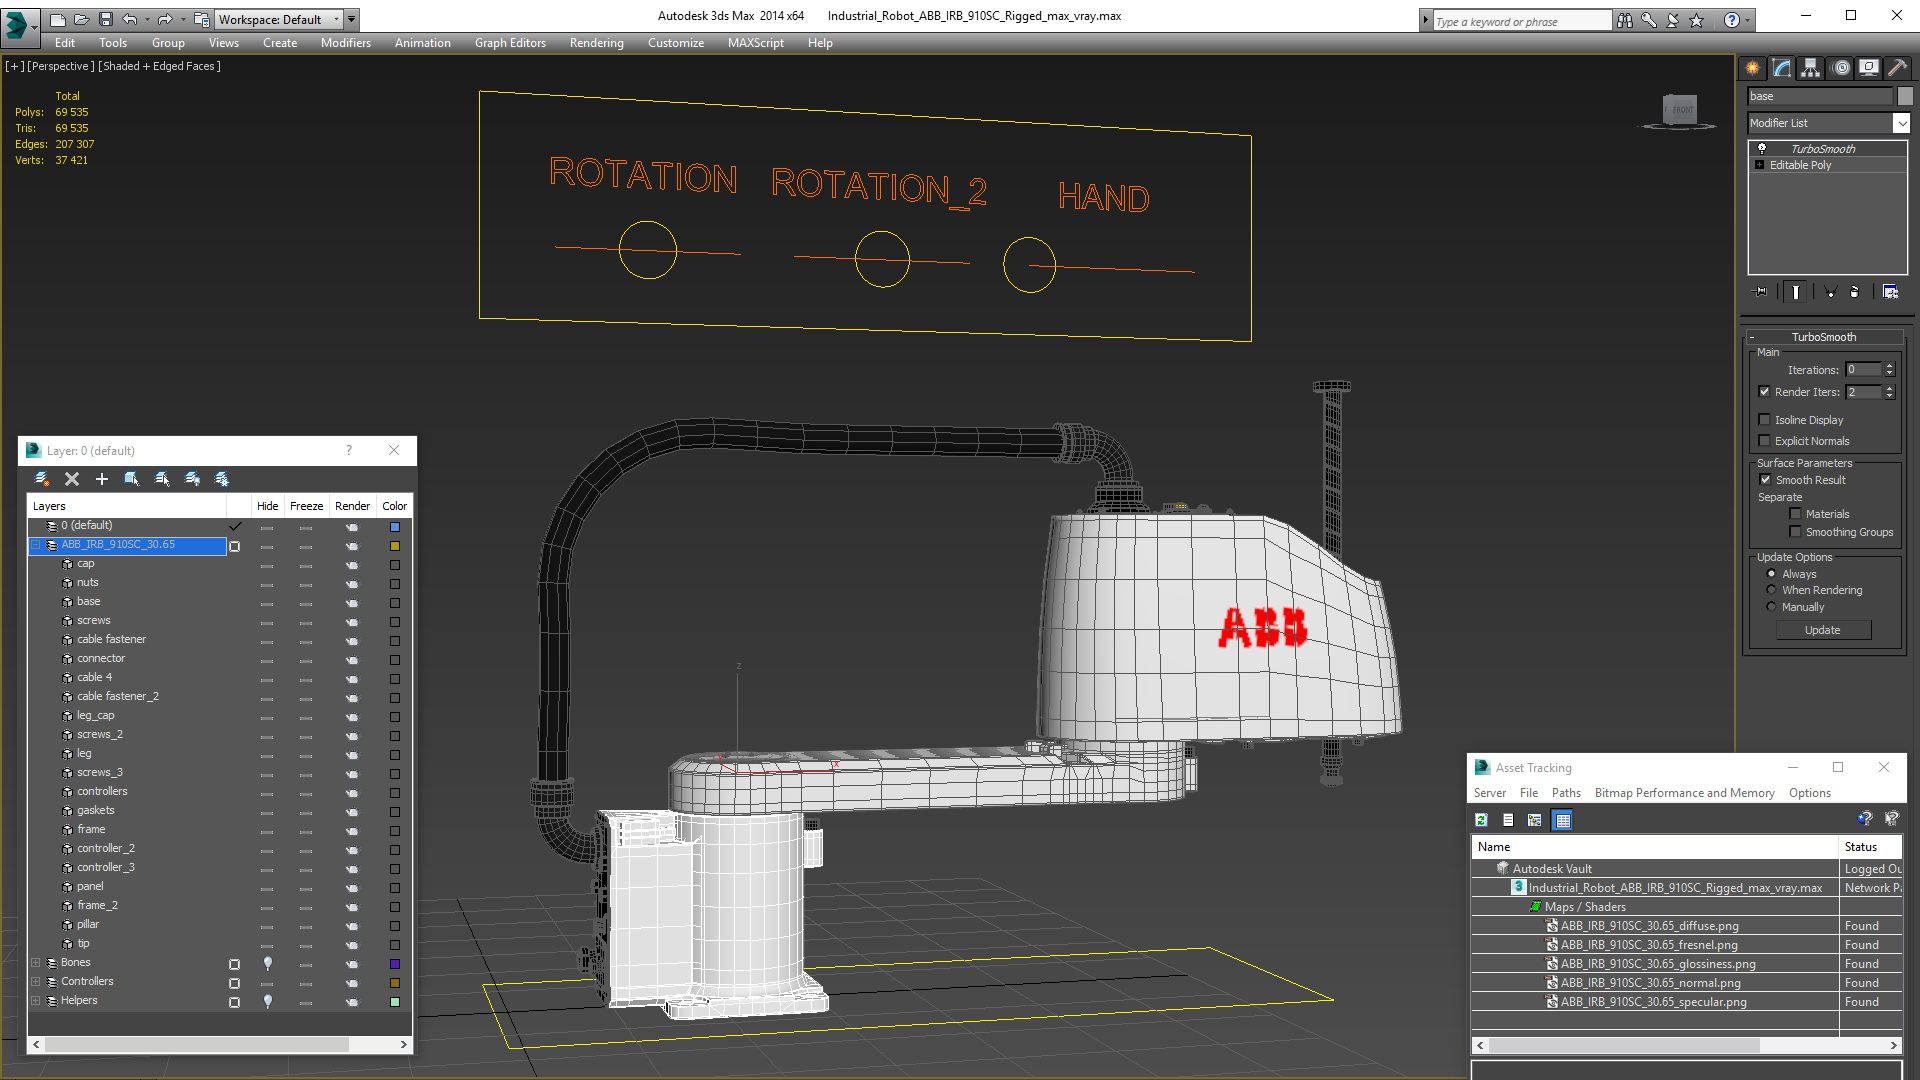This screenshot has width=1920, height=1080.
Task: Expand the Helpers layer
Action: point(36,1001)
